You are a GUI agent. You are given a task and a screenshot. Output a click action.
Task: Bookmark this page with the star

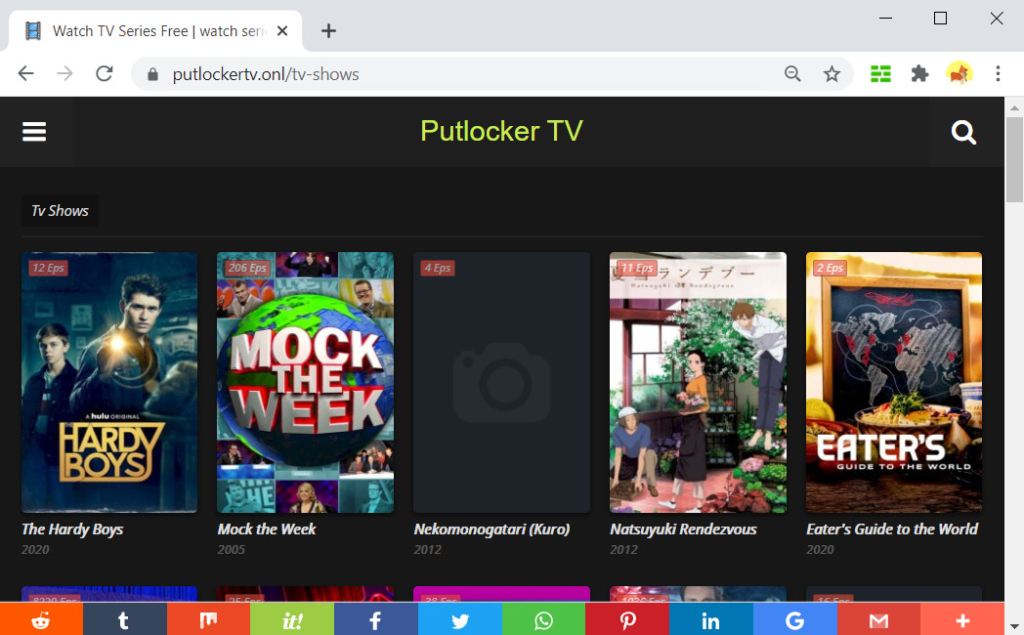click(x=831, y=74)
